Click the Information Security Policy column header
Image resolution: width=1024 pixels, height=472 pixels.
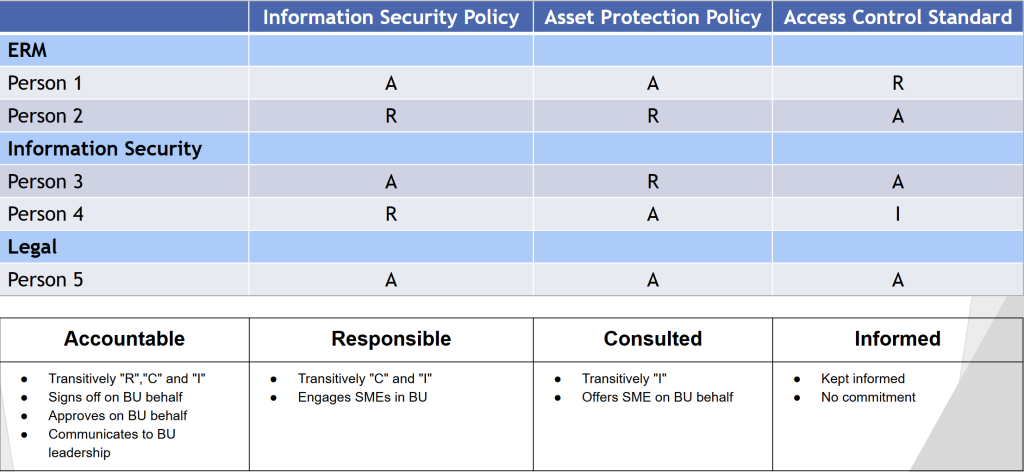tap(390, 17)
